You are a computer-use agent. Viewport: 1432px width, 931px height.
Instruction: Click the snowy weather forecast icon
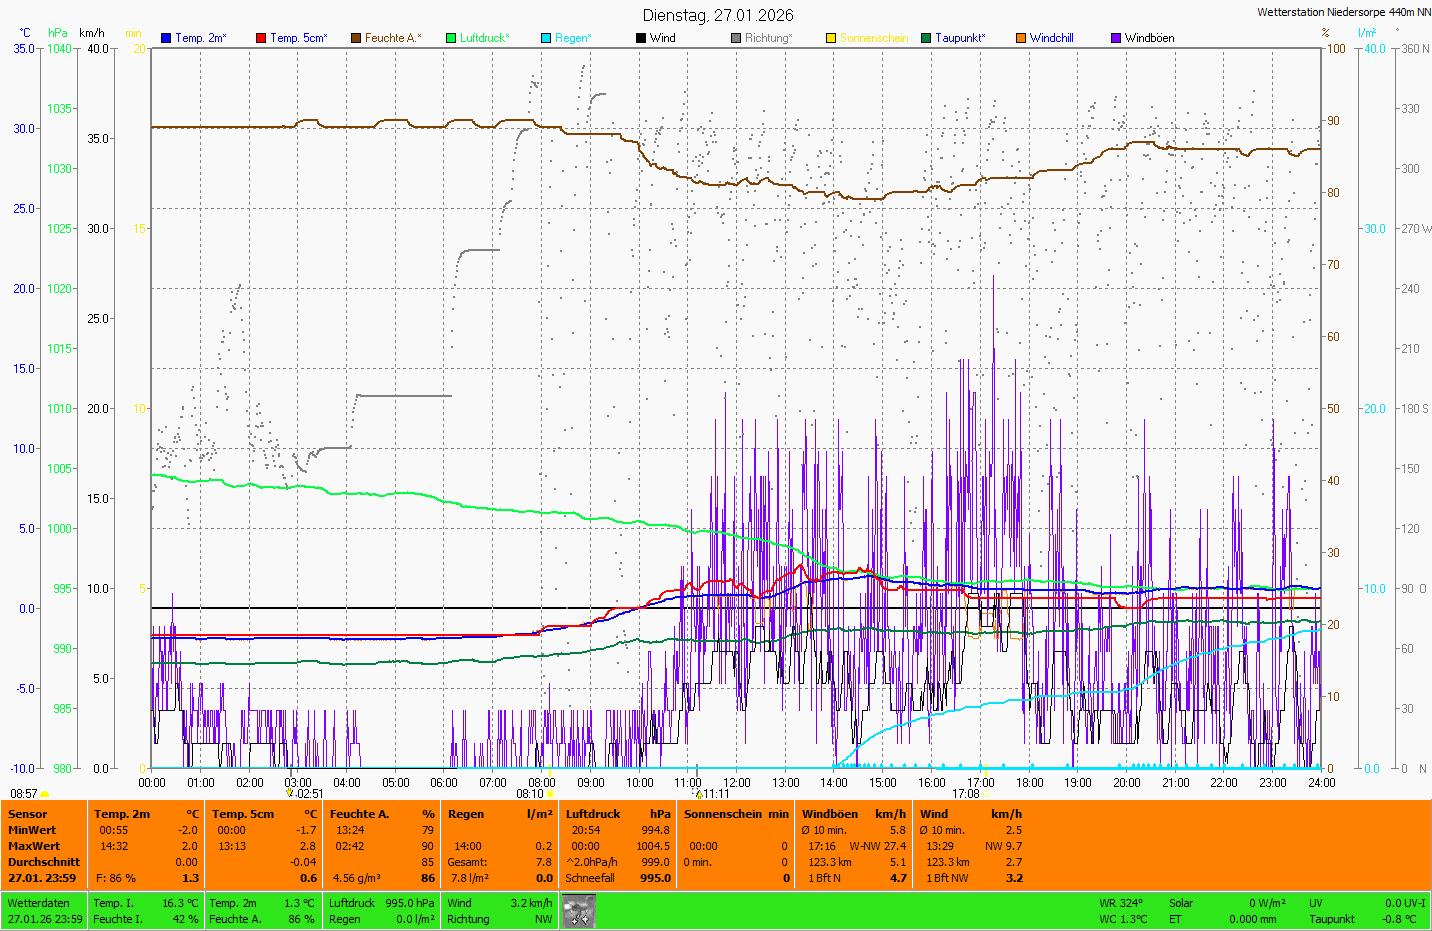click(578, 911)
